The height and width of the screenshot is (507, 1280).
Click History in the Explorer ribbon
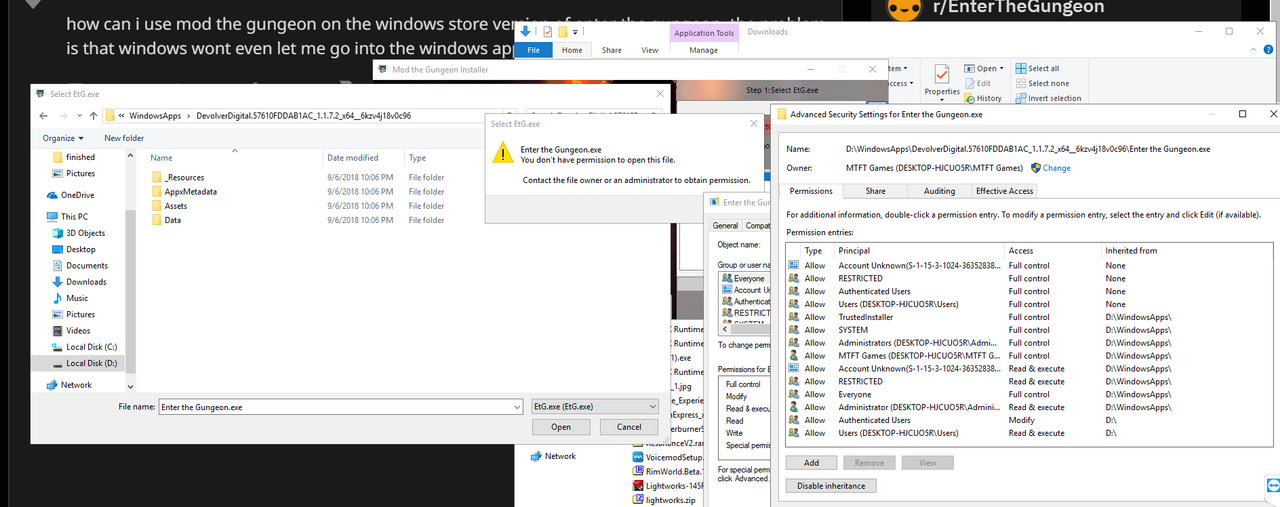[x=983, y=98]
